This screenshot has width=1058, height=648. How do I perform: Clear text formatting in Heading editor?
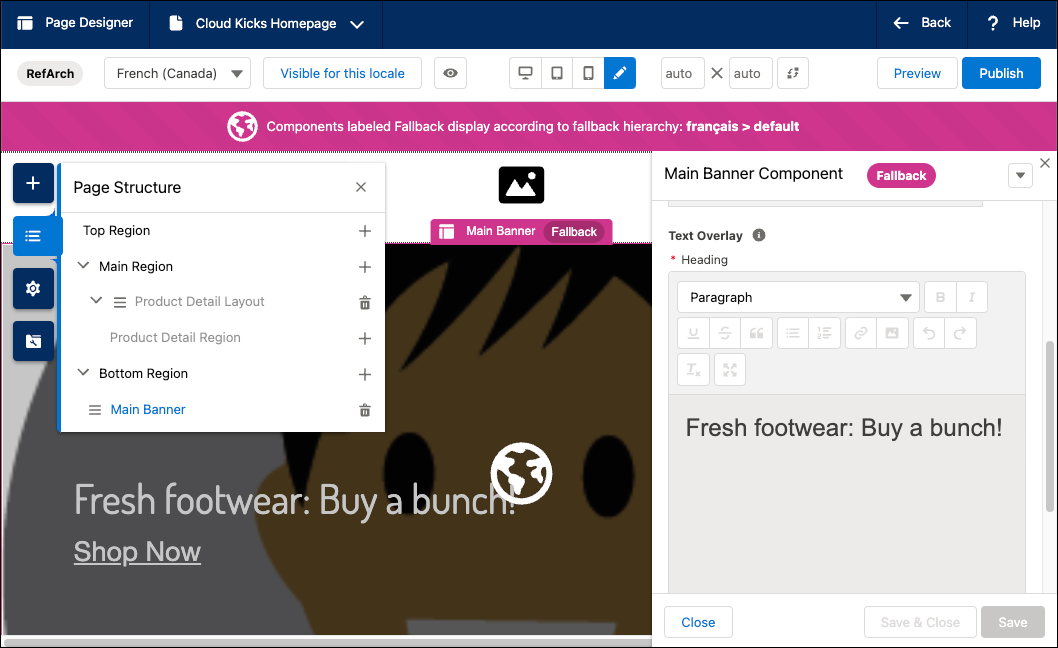[693, 369]
